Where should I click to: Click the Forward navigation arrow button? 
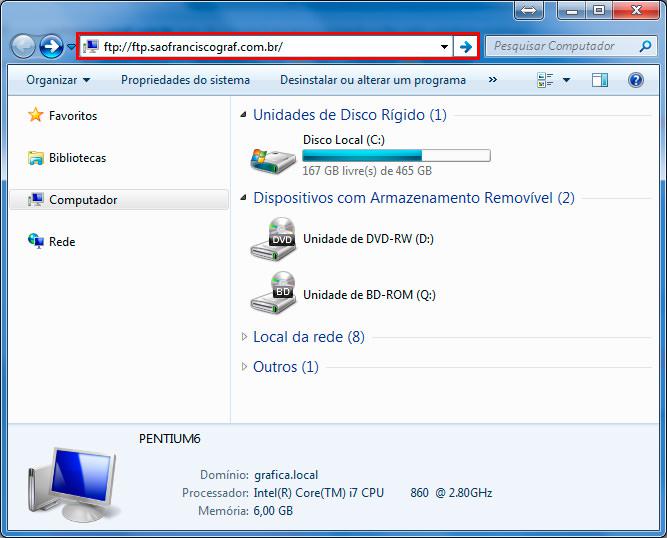click(x=51, y=46)
